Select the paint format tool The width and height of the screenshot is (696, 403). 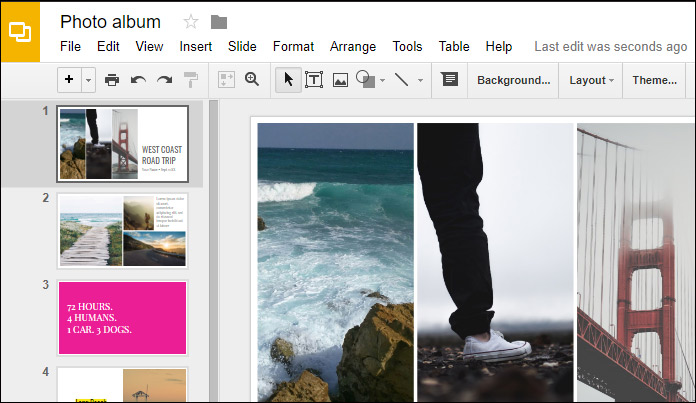[191, 80]
